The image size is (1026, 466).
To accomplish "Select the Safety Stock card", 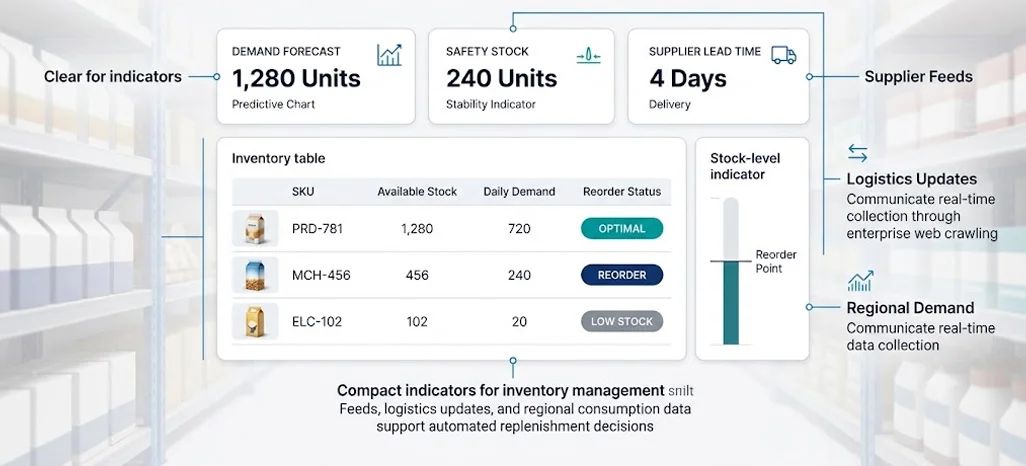I will tap(521, 76).
